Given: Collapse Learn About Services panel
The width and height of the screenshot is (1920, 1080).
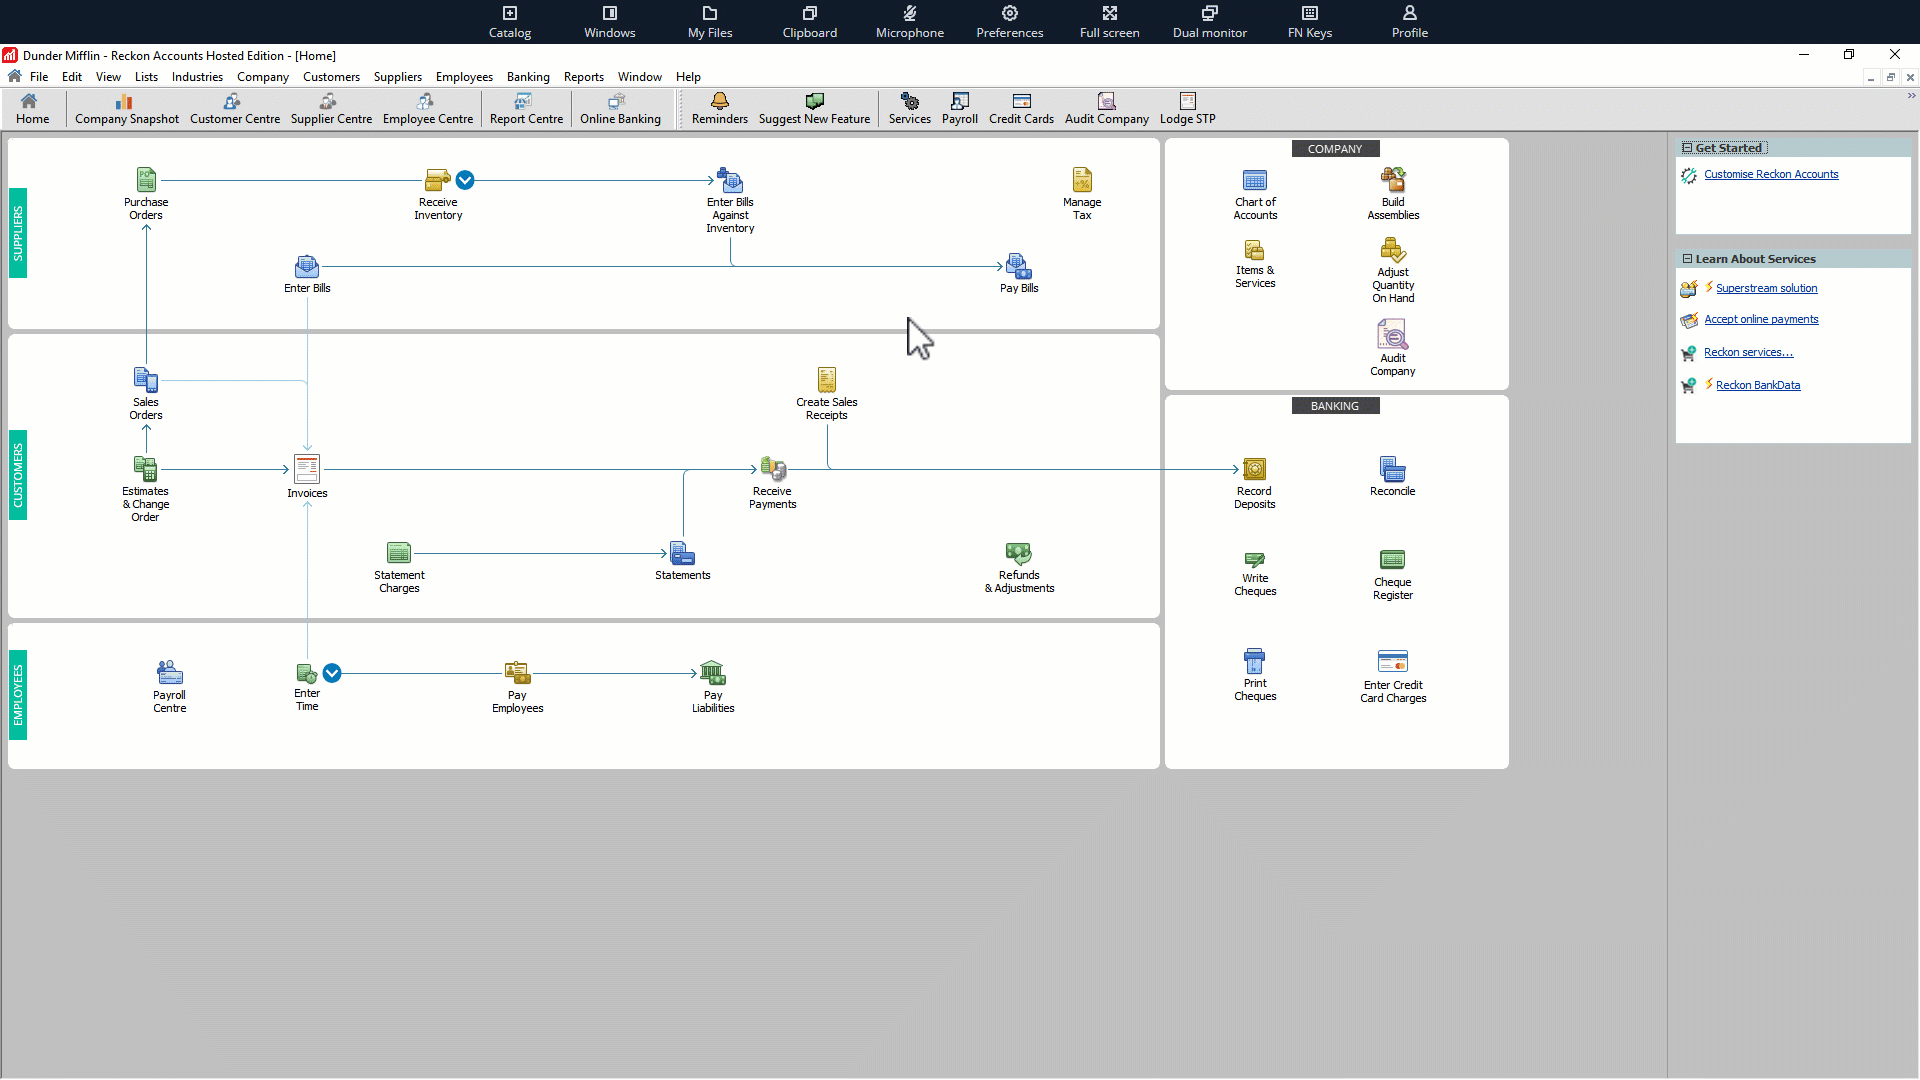Looking at the screenshot, I should pyautogui.click(x=1687, y=259).
